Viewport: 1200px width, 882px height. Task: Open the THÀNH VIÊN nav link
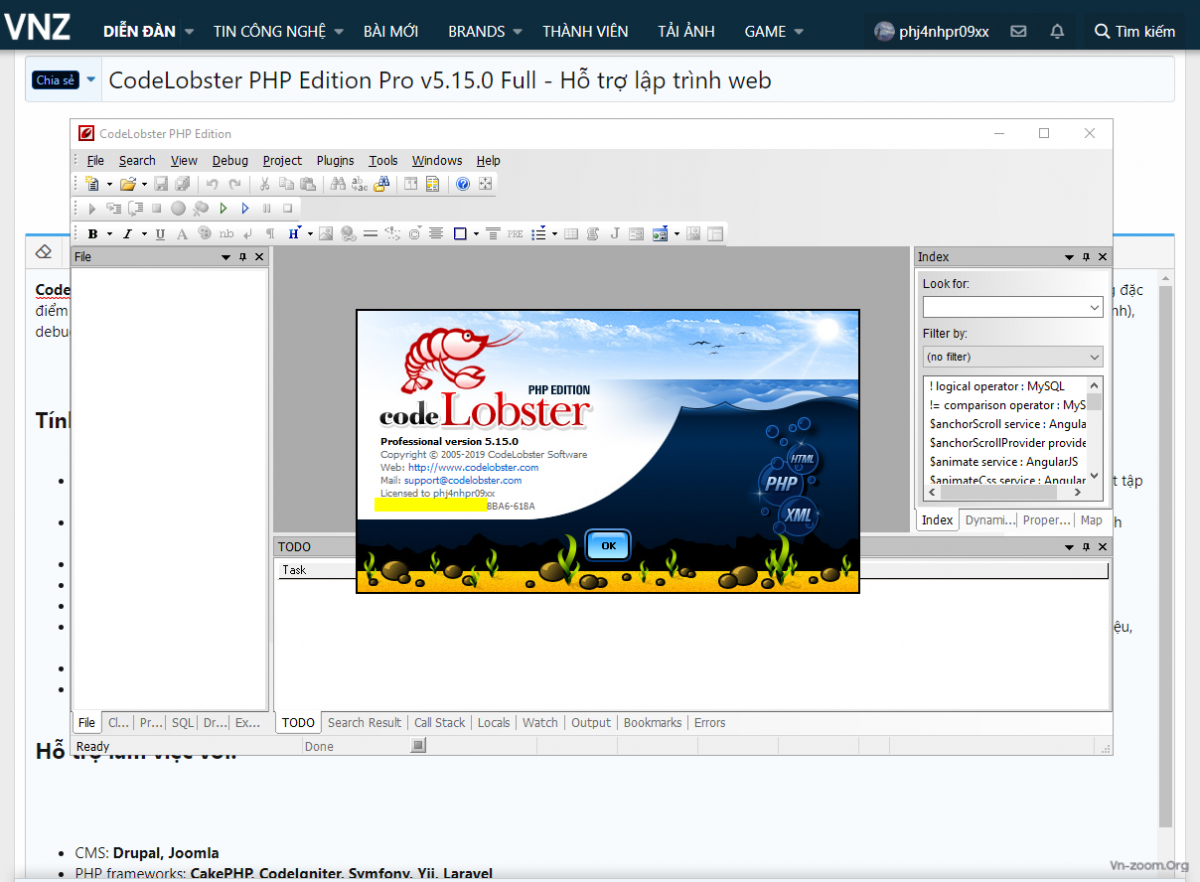[x=585, y=31]
